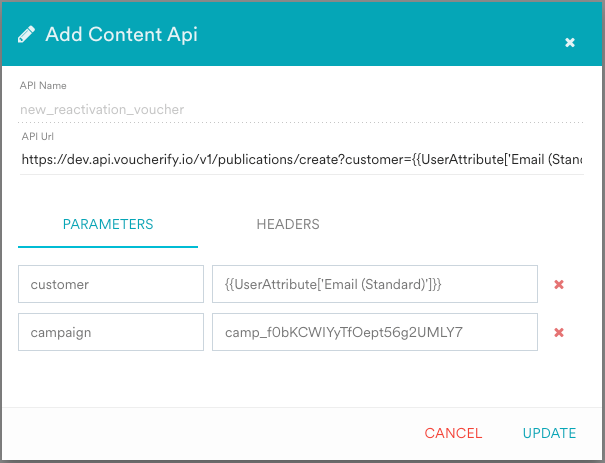This screenshot has height=463, width=605.
Task: Focus the API Name input field
Action: [300, 109]
